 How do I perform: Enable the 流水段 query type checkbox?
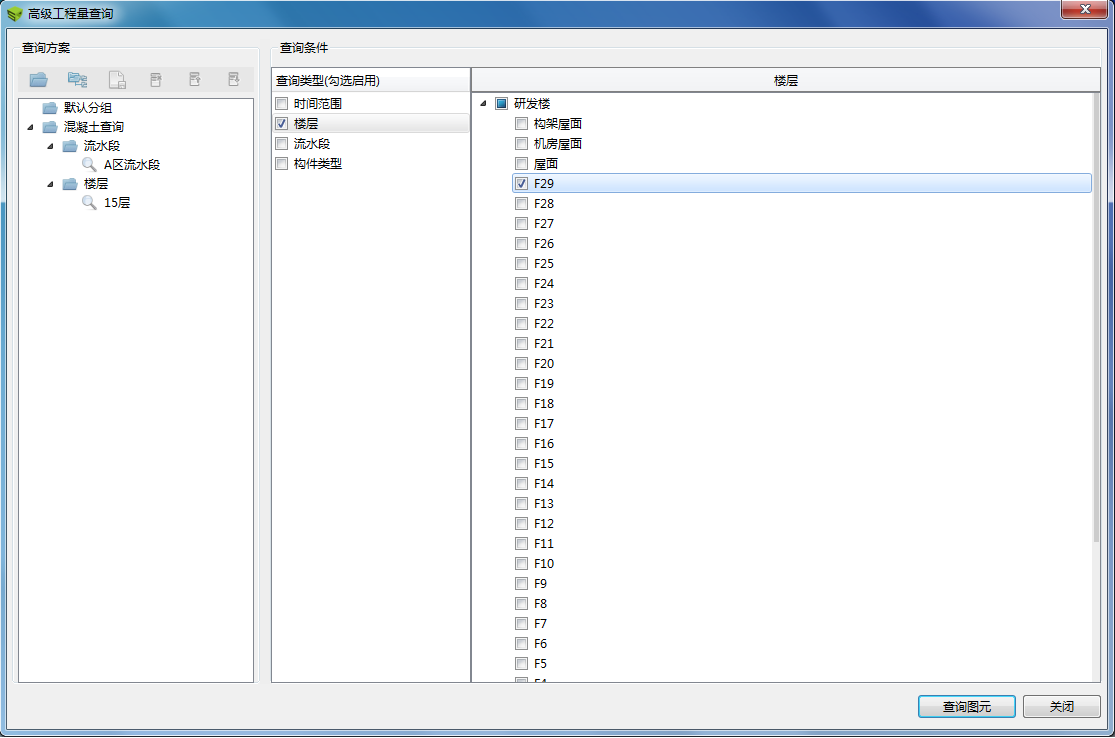coord(282,144)
